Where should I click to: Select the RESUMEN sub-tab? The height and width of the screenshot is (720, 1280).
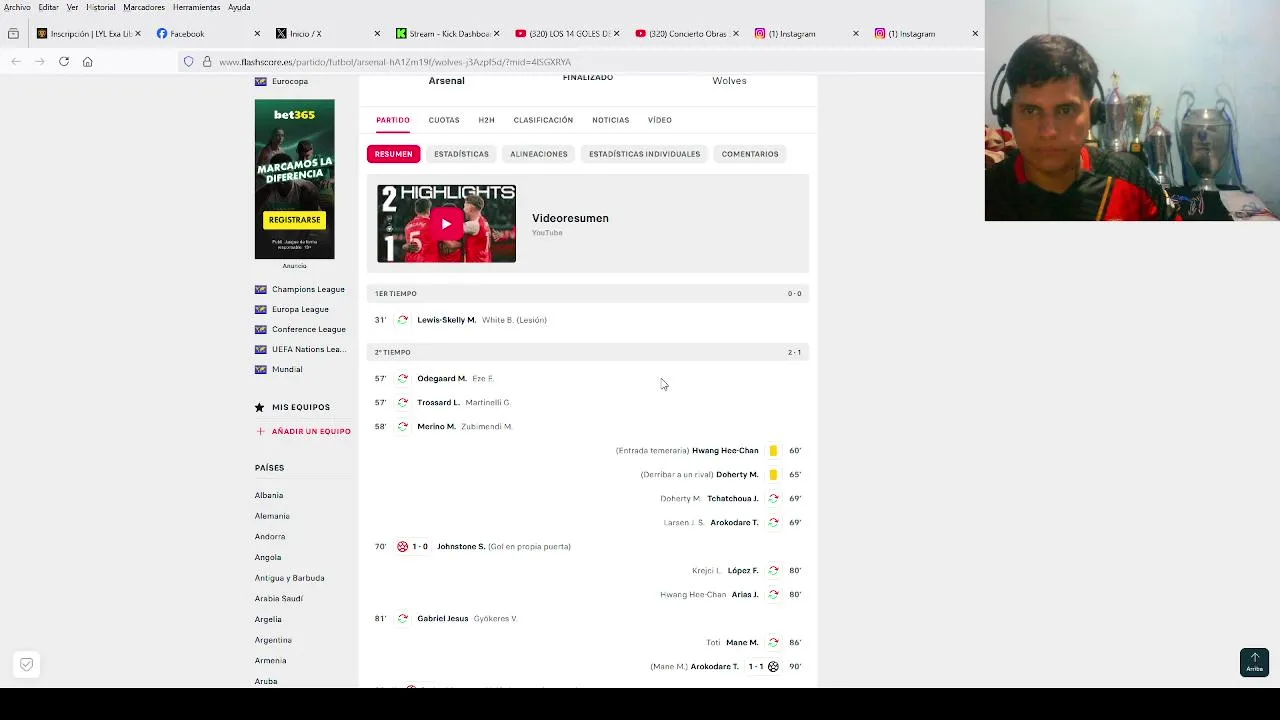pyautogui.click(x=393, y=154)
